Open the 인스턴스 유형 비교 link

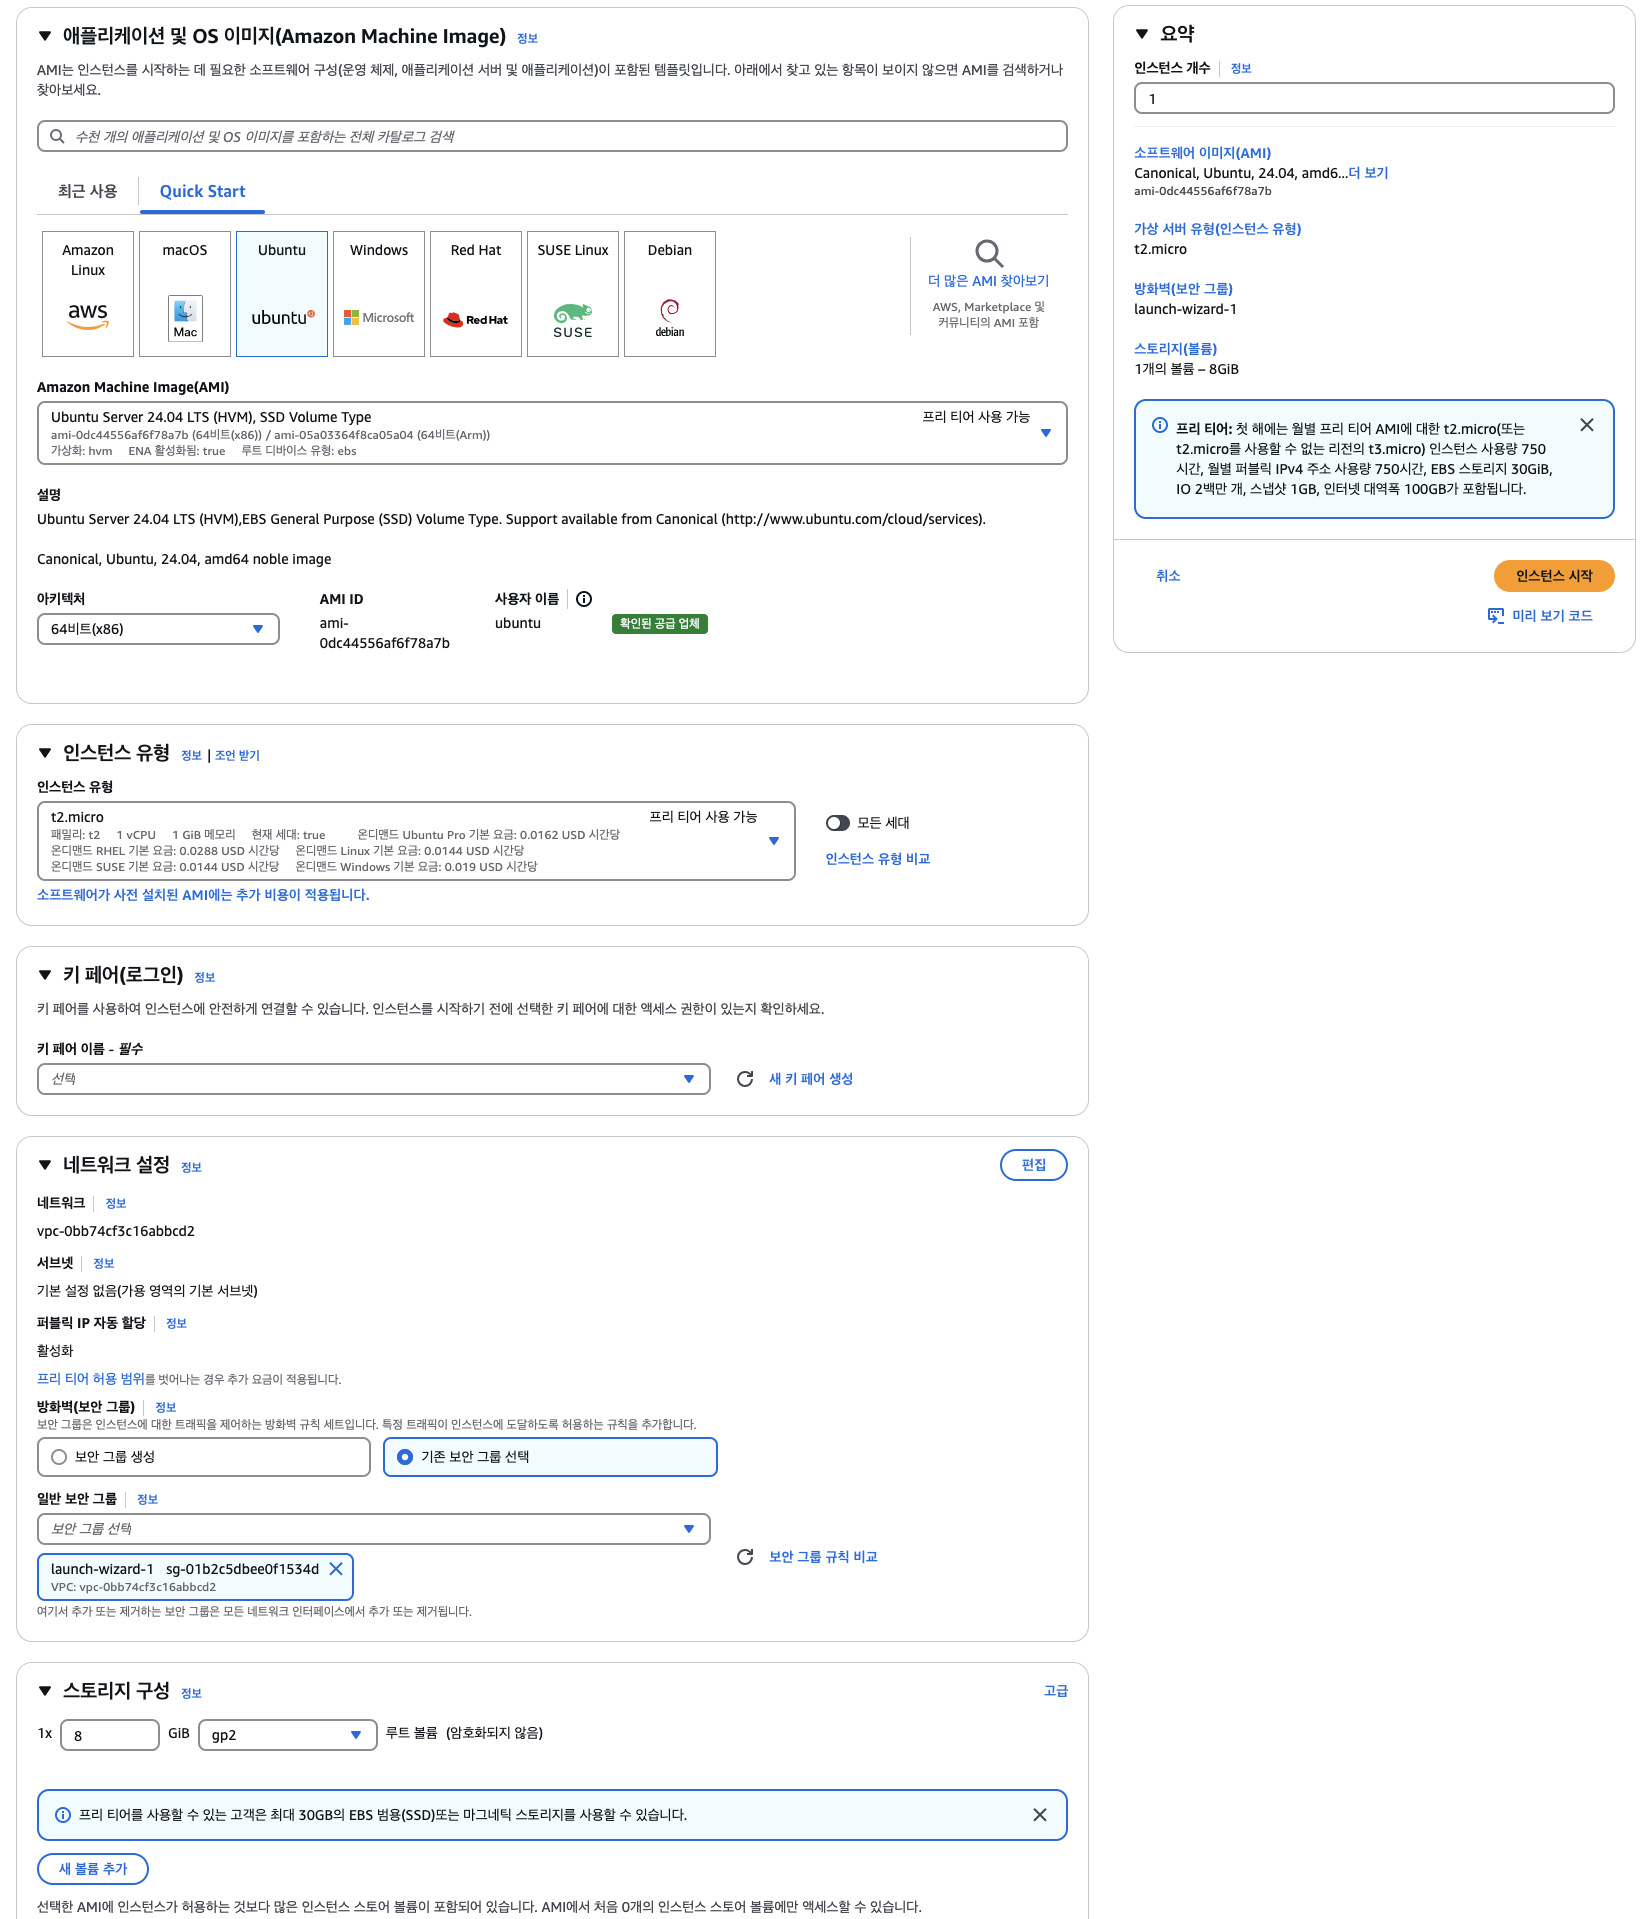(878, 859)
